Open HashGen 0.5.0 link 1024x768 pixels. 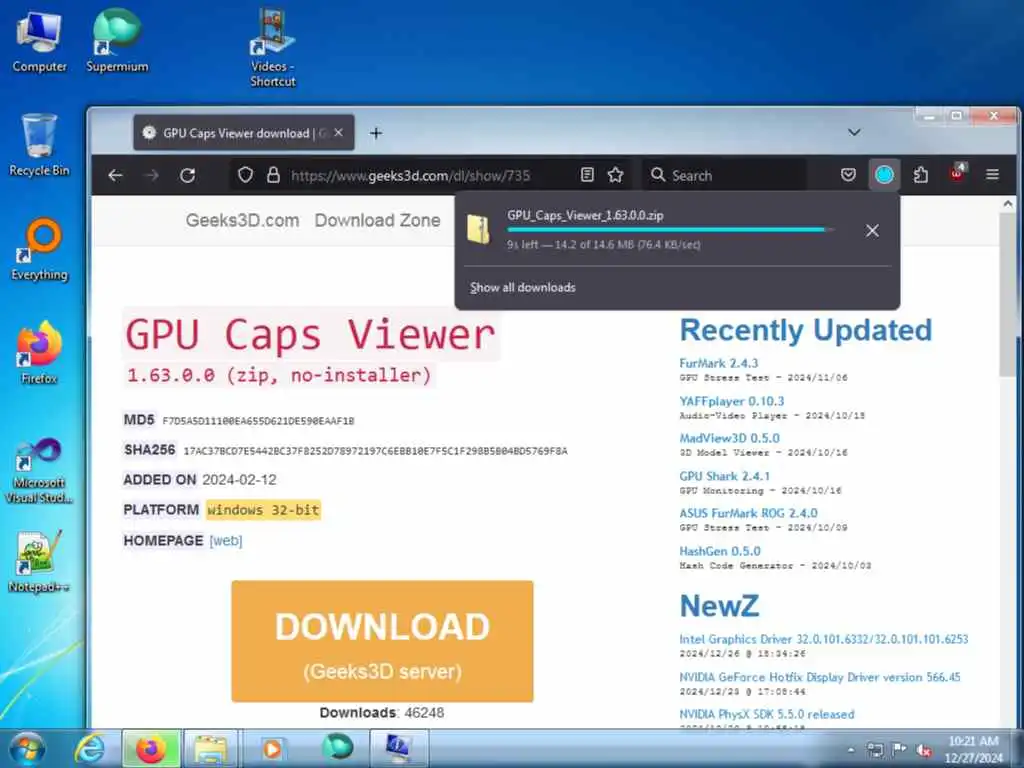point(720,551)
